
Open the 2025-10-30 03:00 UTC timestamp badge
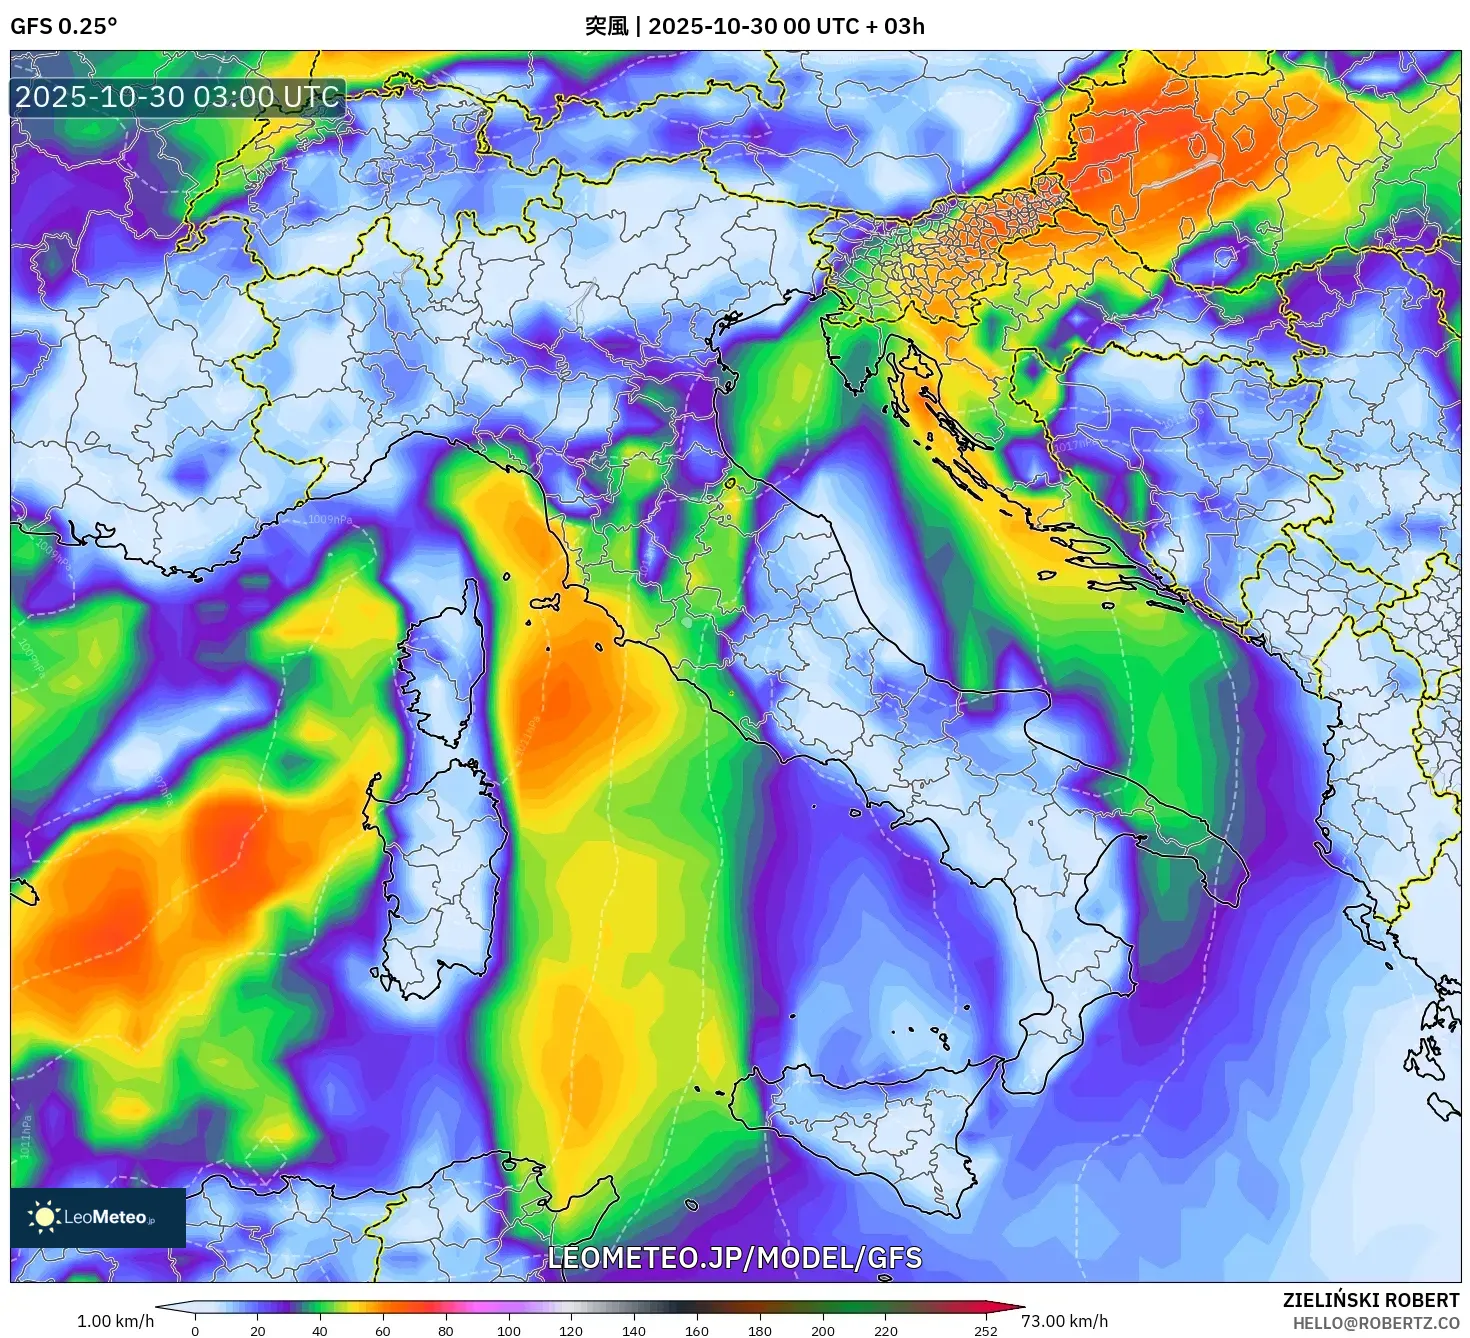(x=176, y=98)
